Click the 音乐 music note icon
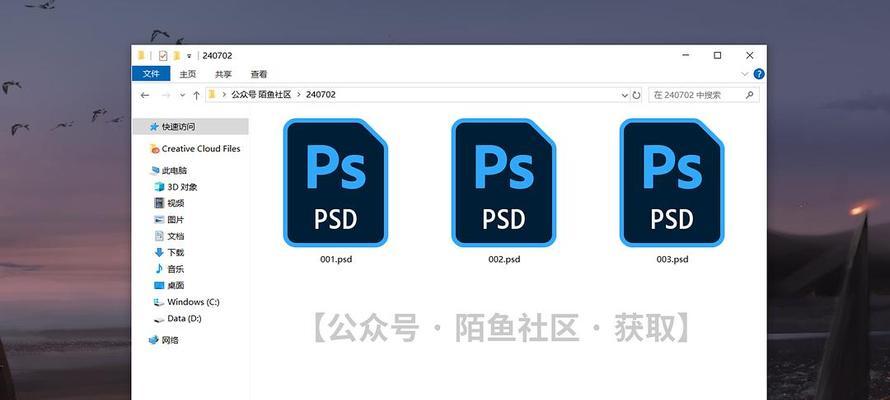 coord(159,269)
